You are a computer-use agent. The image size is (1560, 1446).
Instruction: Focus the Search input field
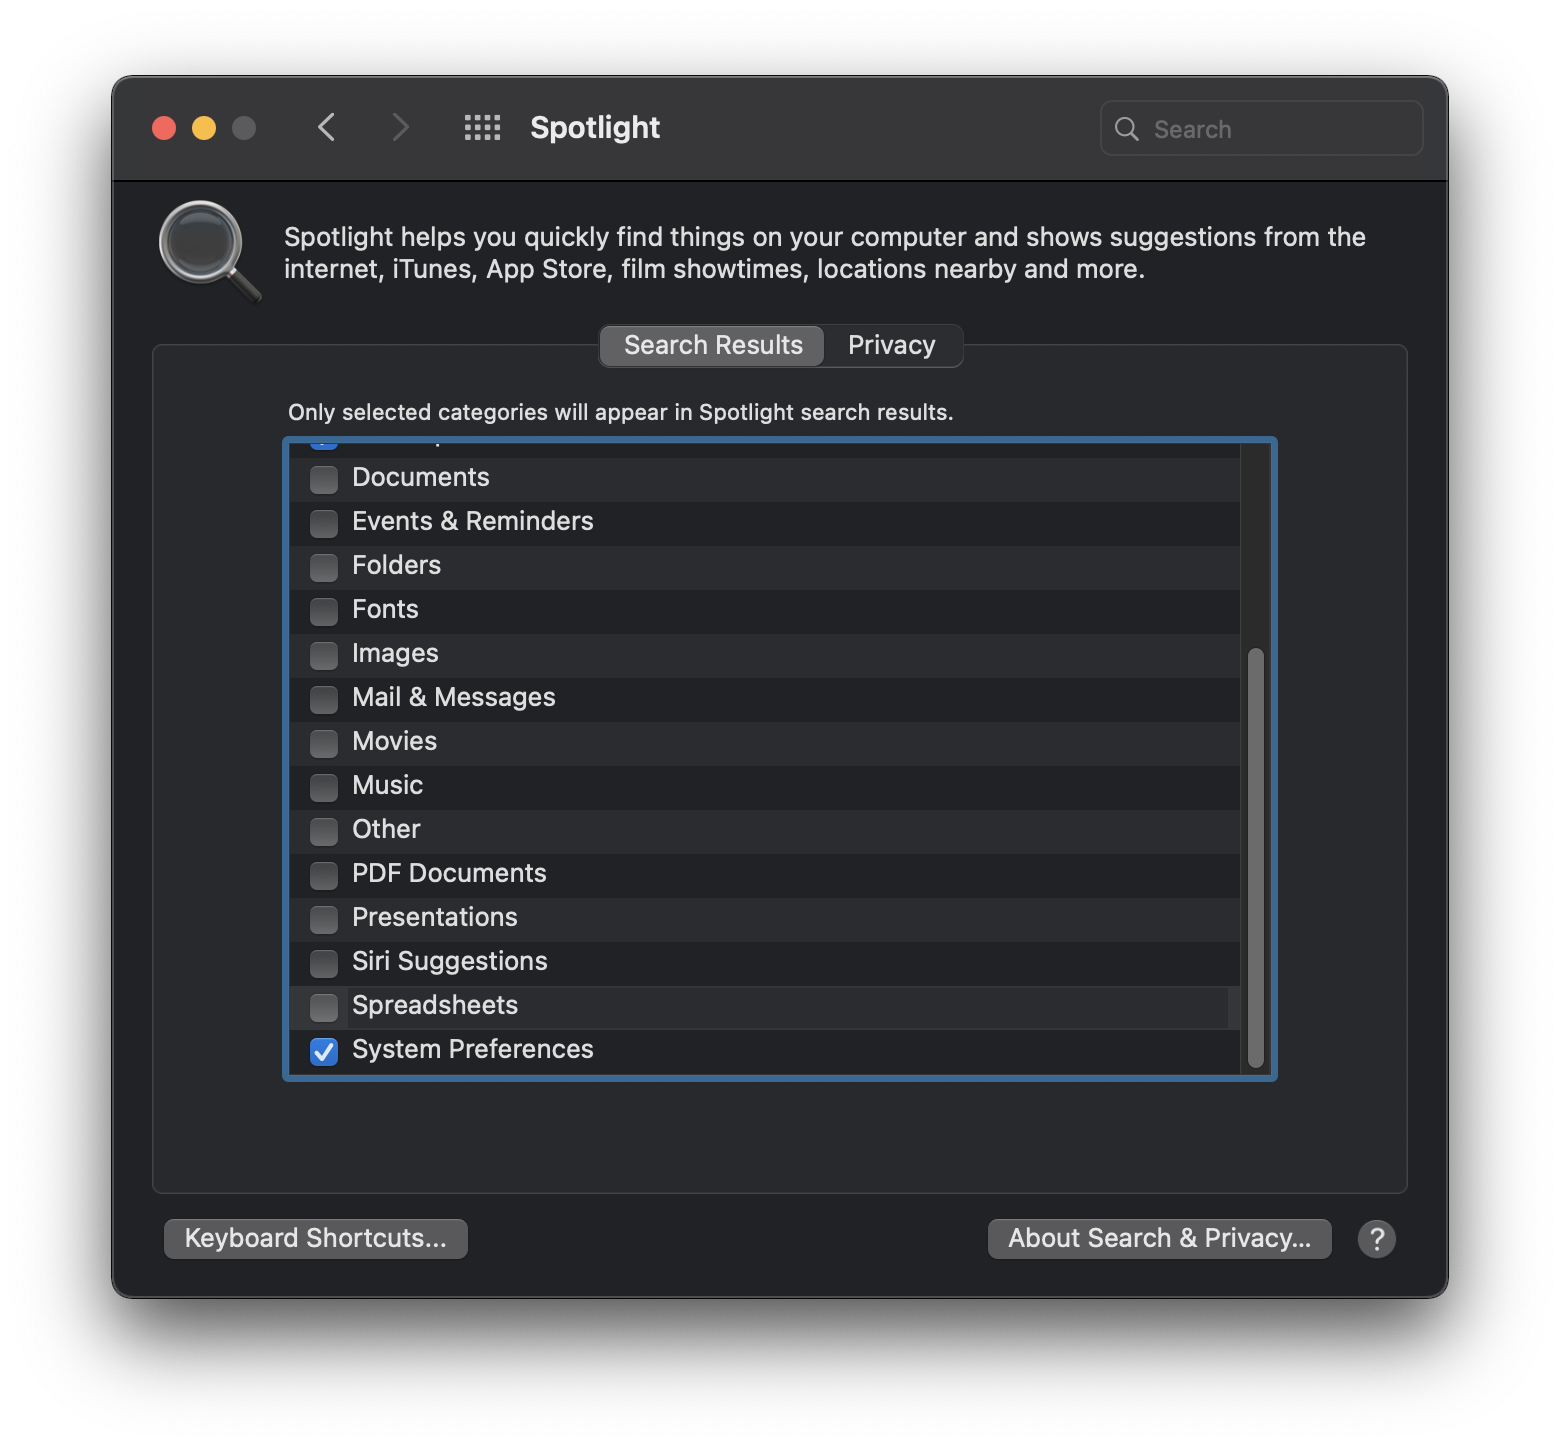pyautogui.click(x=1262, y=129)
